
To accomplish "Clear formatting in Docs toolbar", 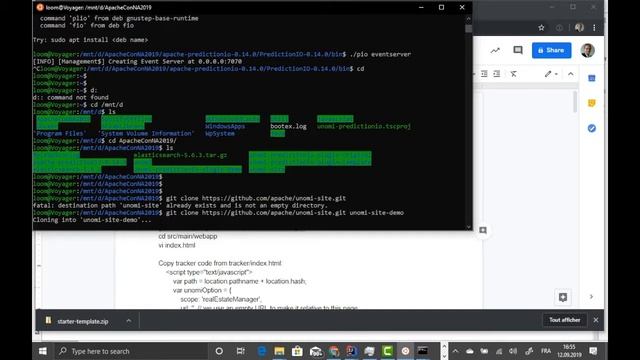I will (x=513, y=74).
